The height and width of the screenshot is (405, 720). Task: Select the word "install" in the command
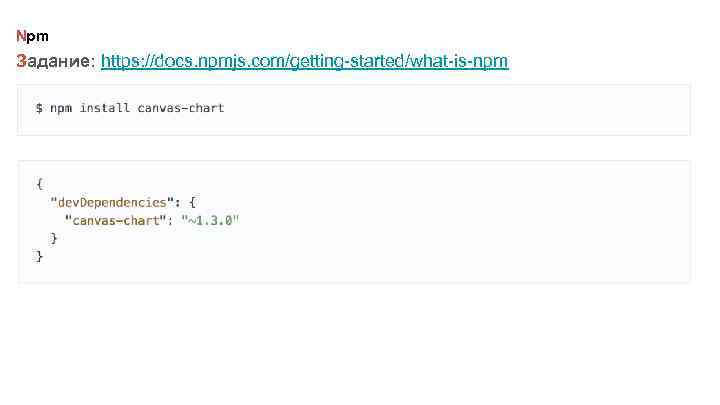pyautogui.click(x=105, y=108)
